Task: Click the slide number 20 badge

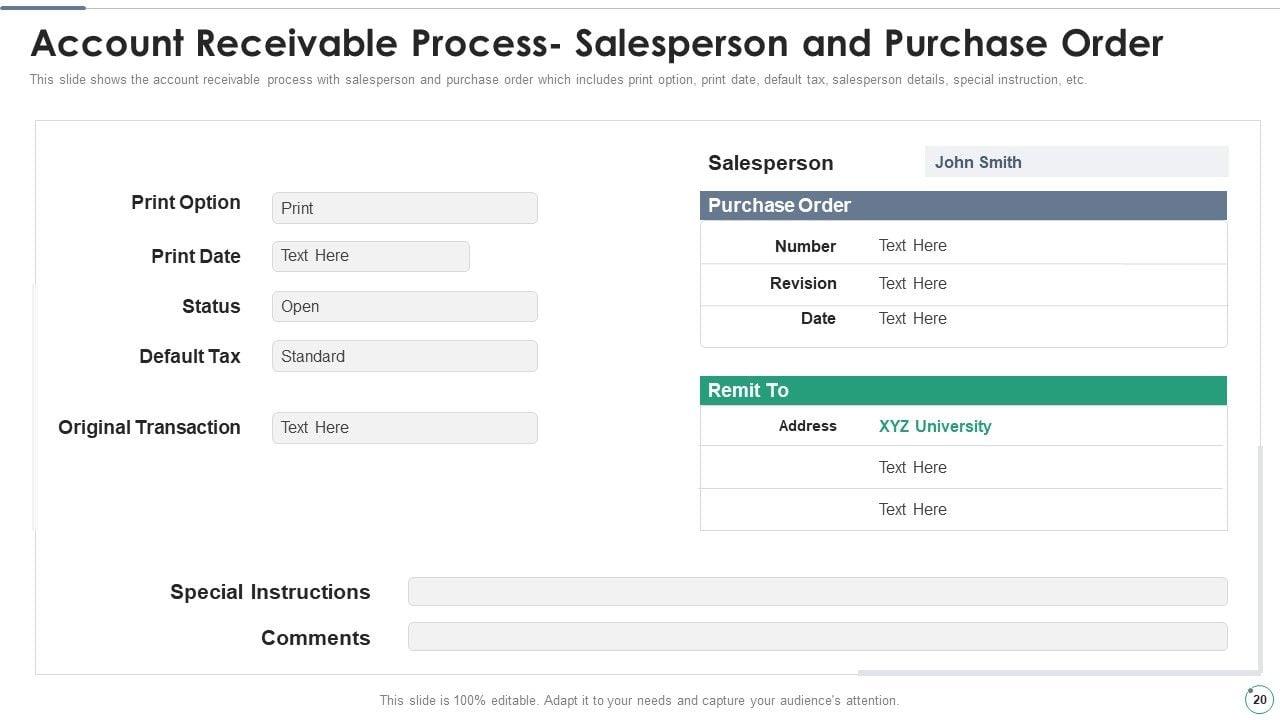Action: pyautogui.click(x=1259, y=699)
